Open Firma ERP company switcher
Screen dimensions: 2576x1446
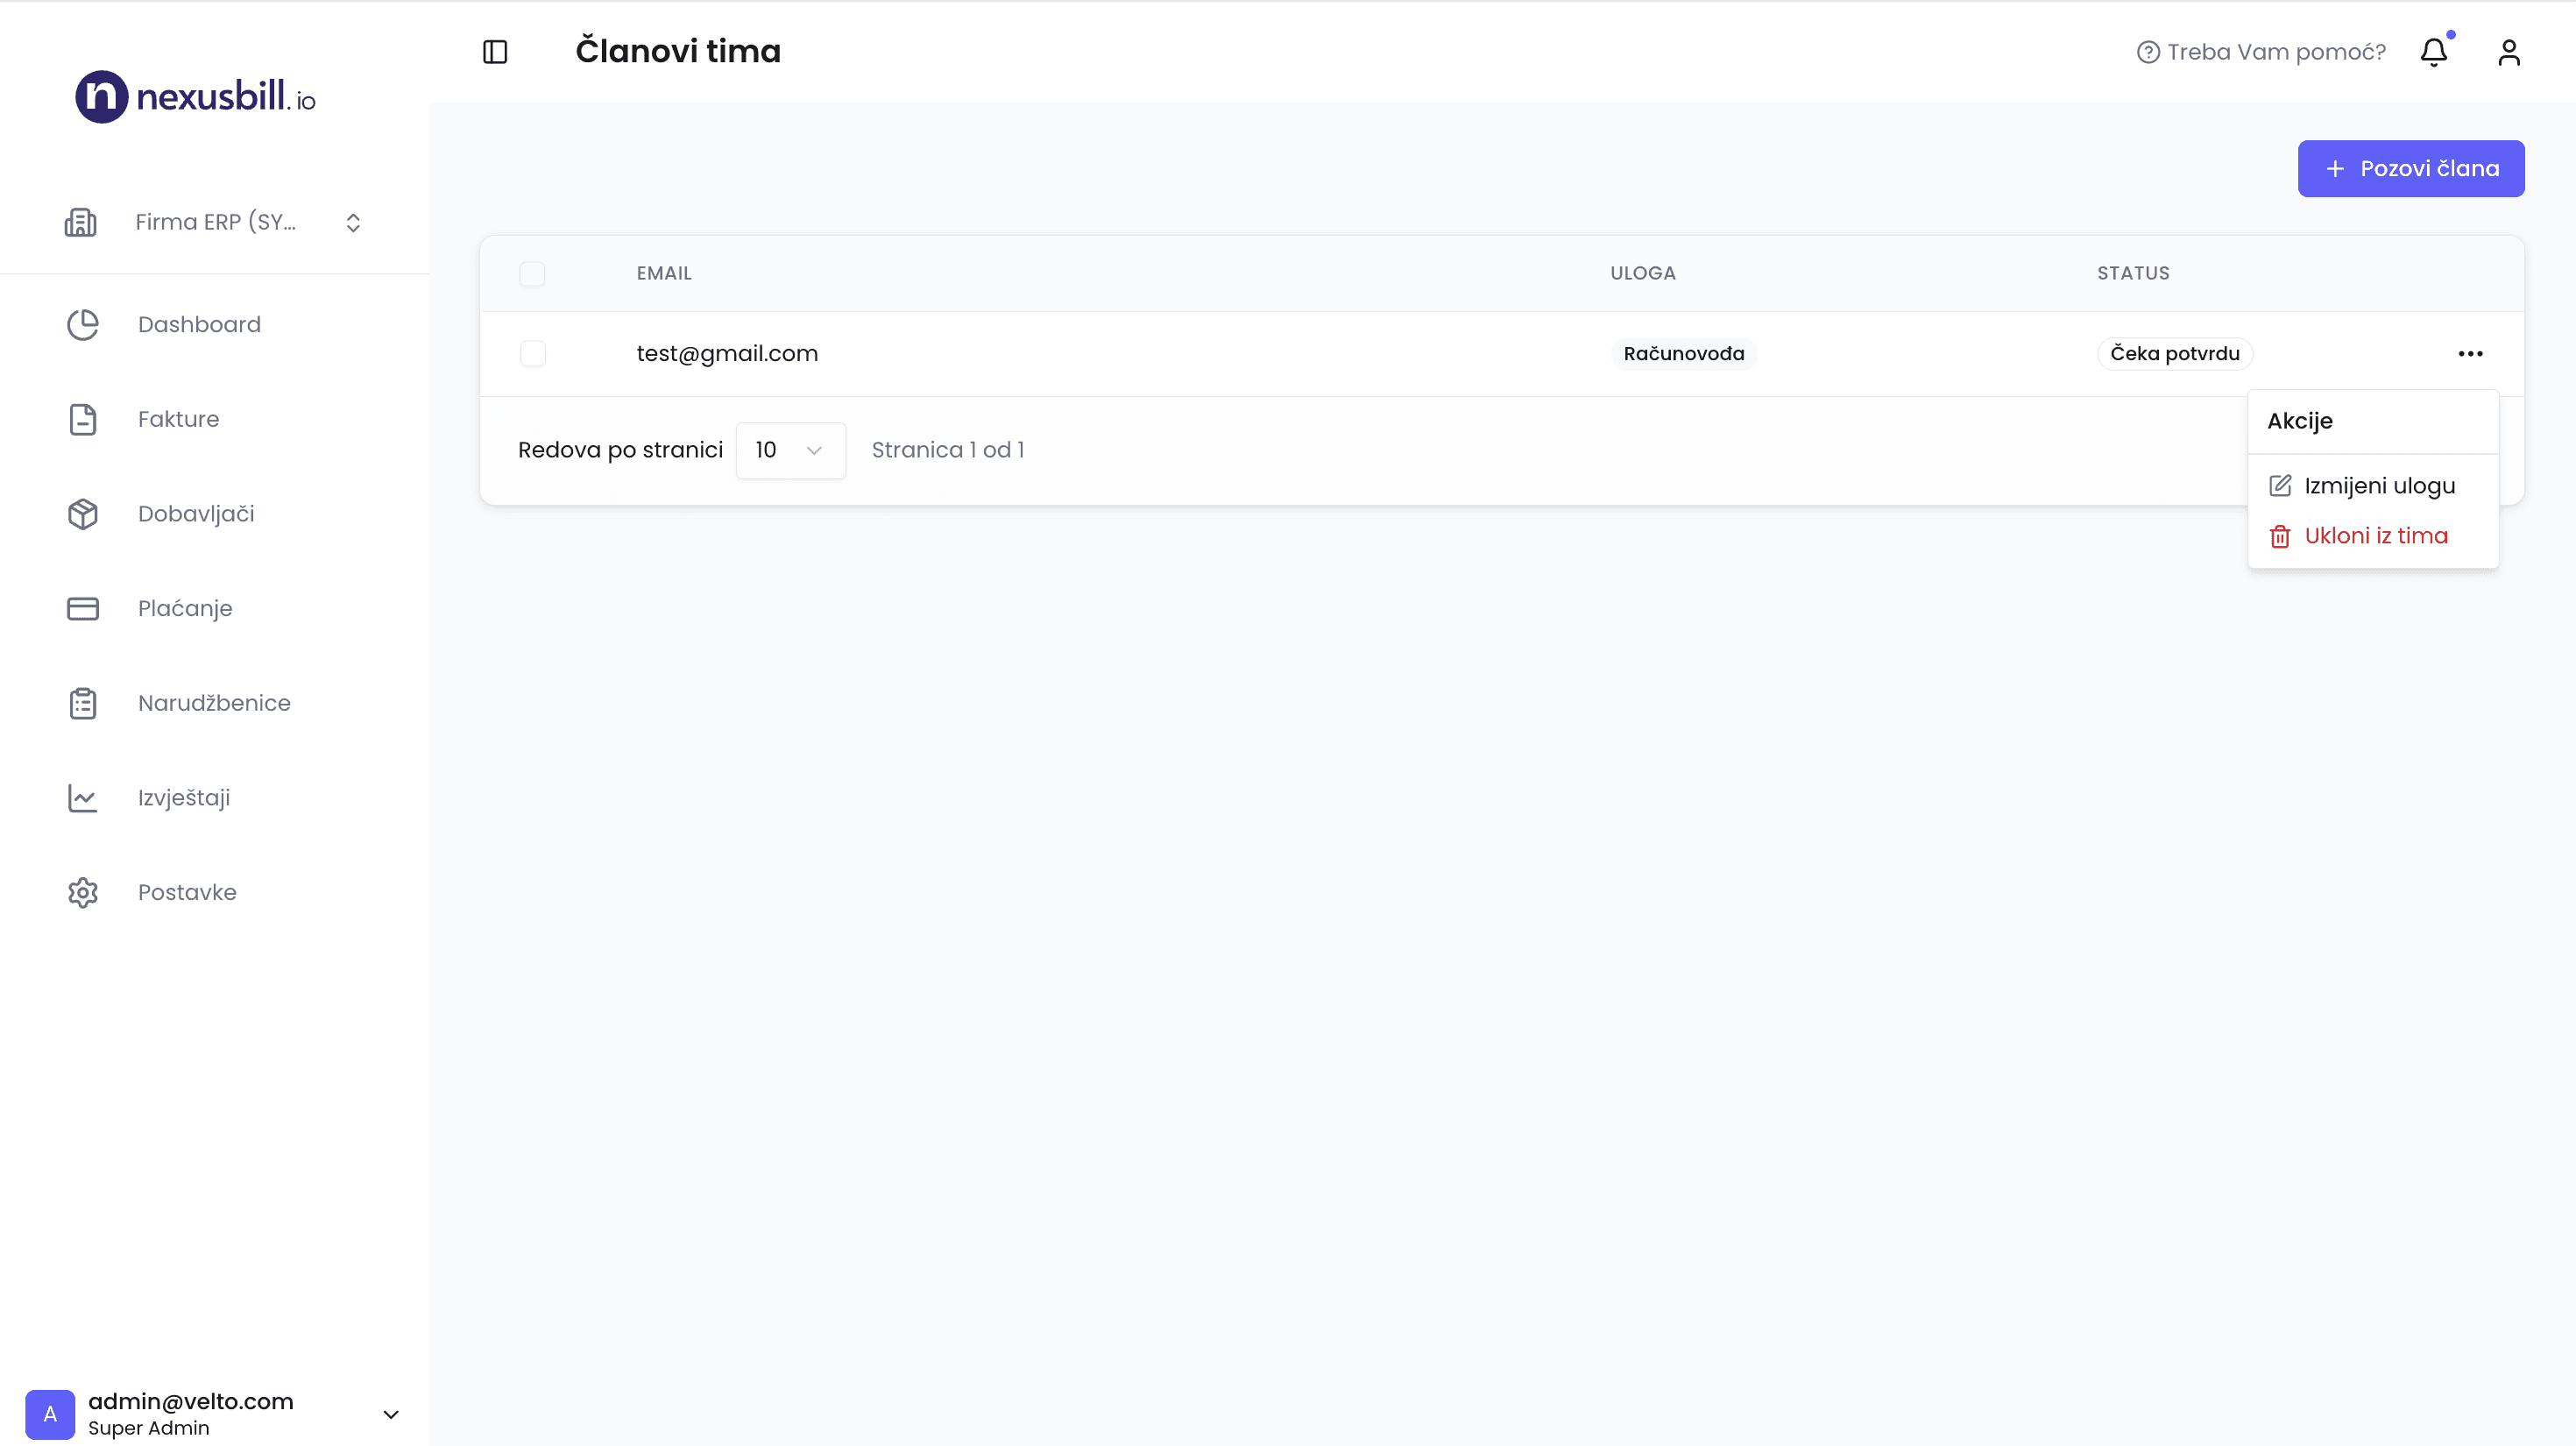tap(215, 222)
